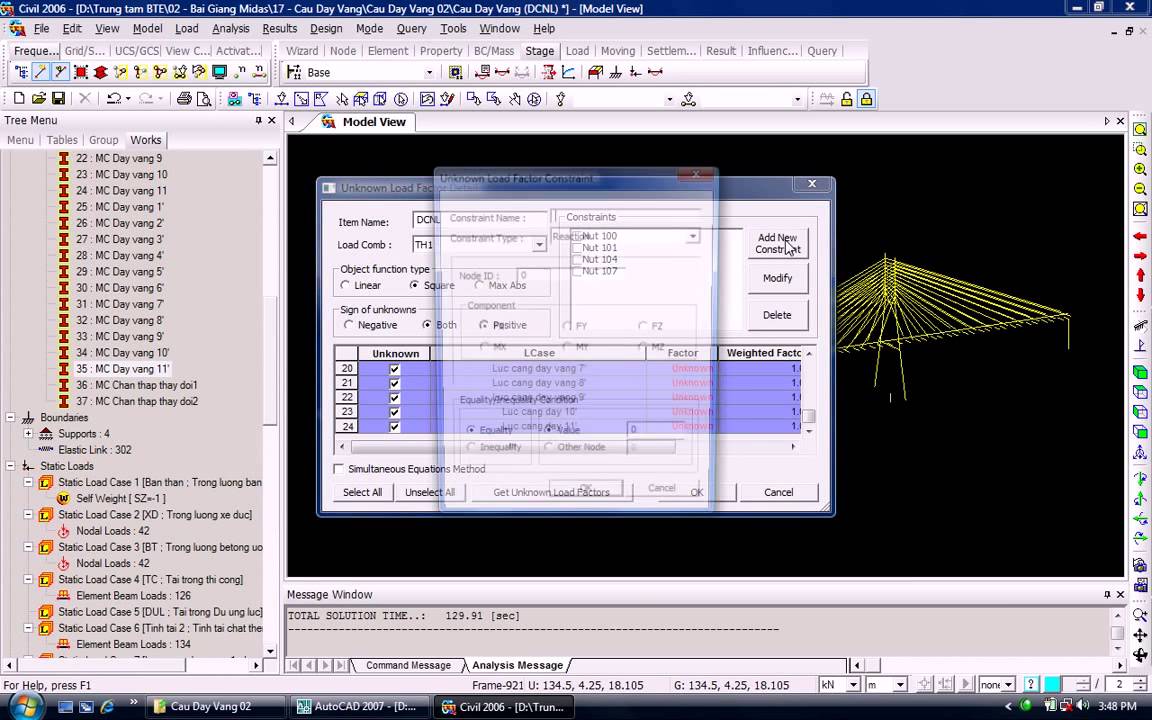
Task: Collapse the Static Loads tree node
Action: click(x=10, y=466)
